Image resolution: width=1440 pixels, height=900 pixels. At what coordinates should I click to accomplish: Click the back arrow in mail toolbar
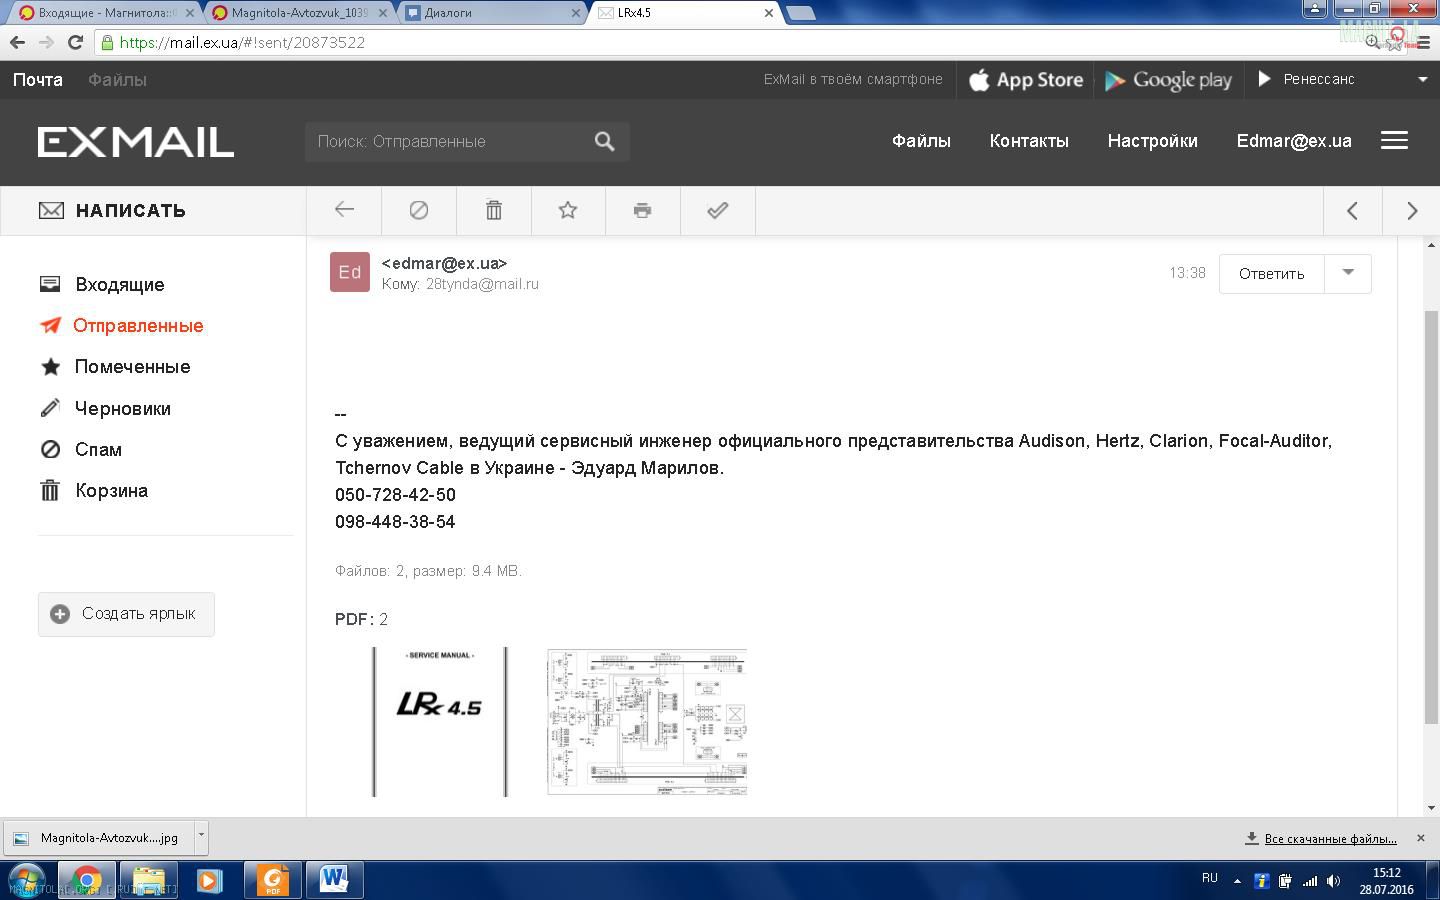tap(344, 210)
